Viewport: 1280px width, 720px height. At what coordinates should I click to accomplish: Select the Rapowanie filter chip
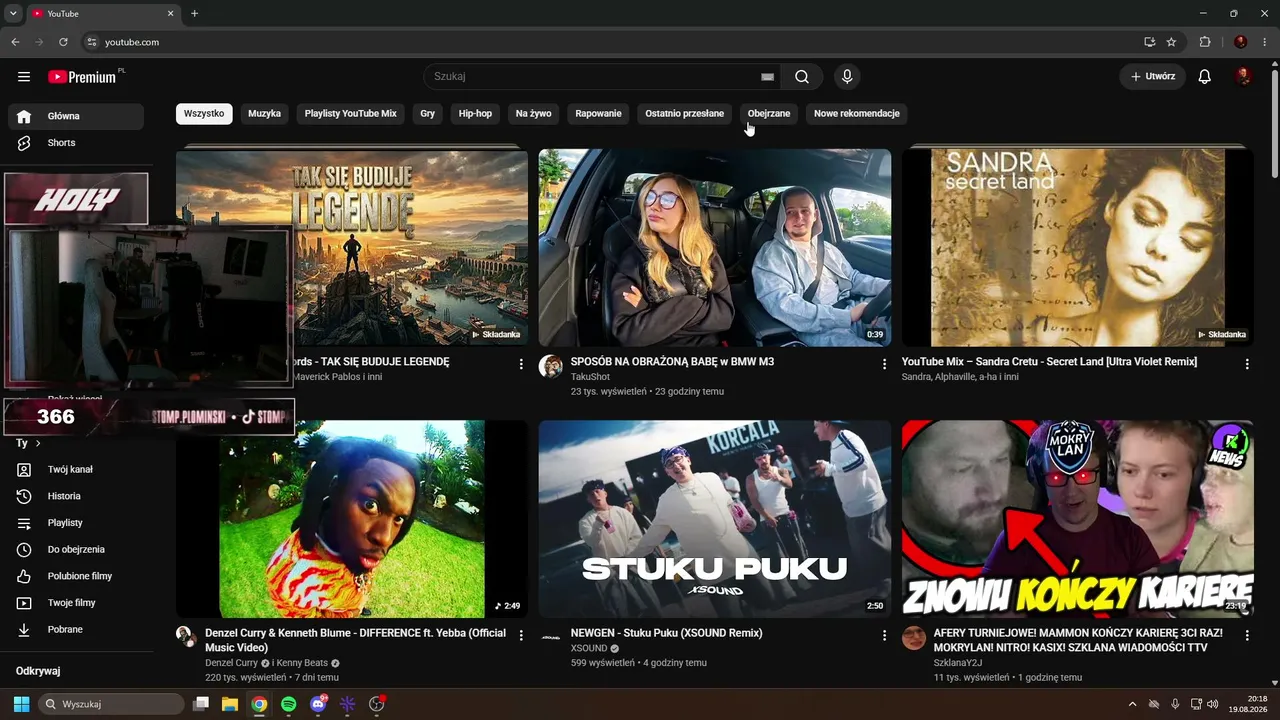(599, 114)
